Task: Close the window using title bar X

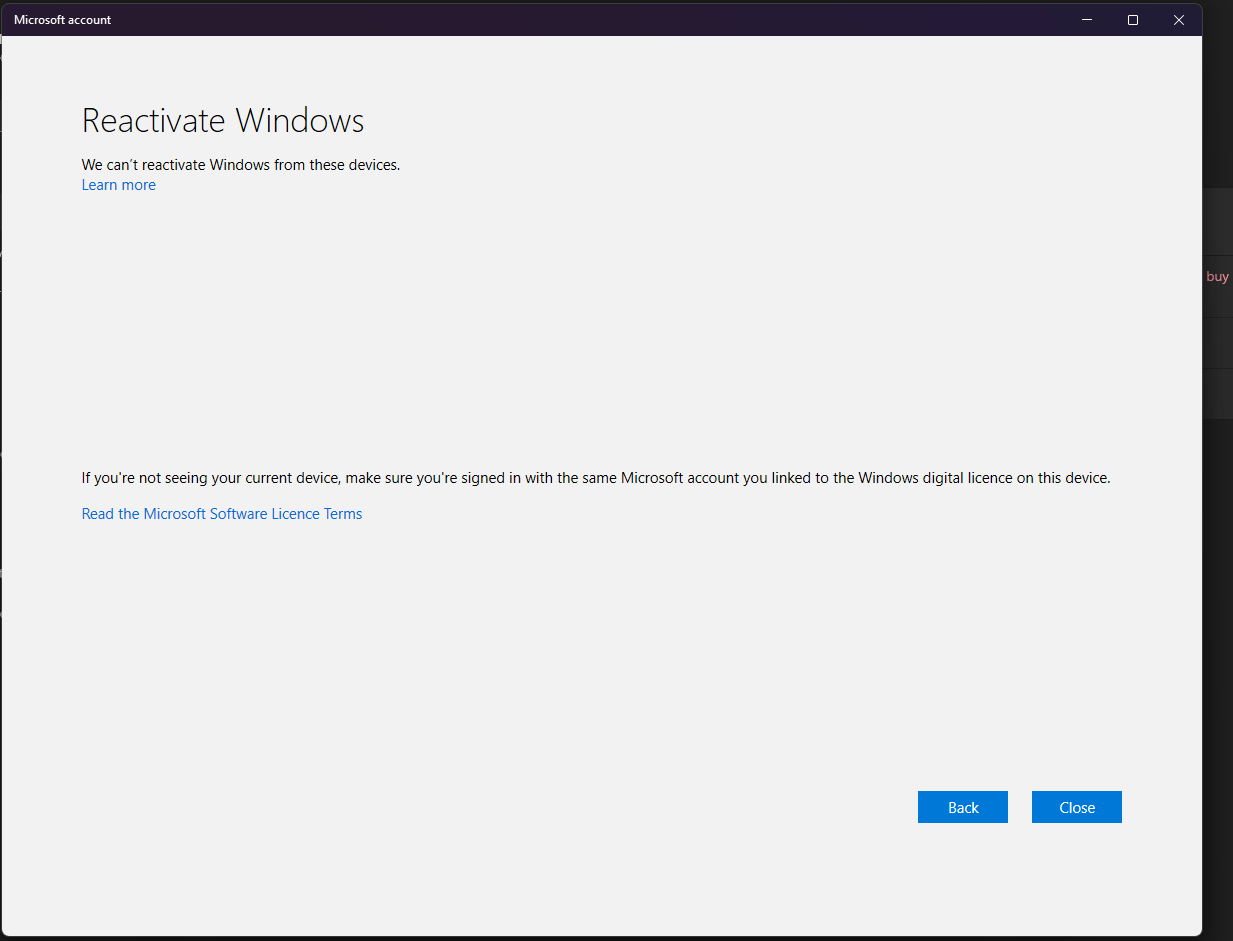Action: click(x=1179, y=20)
